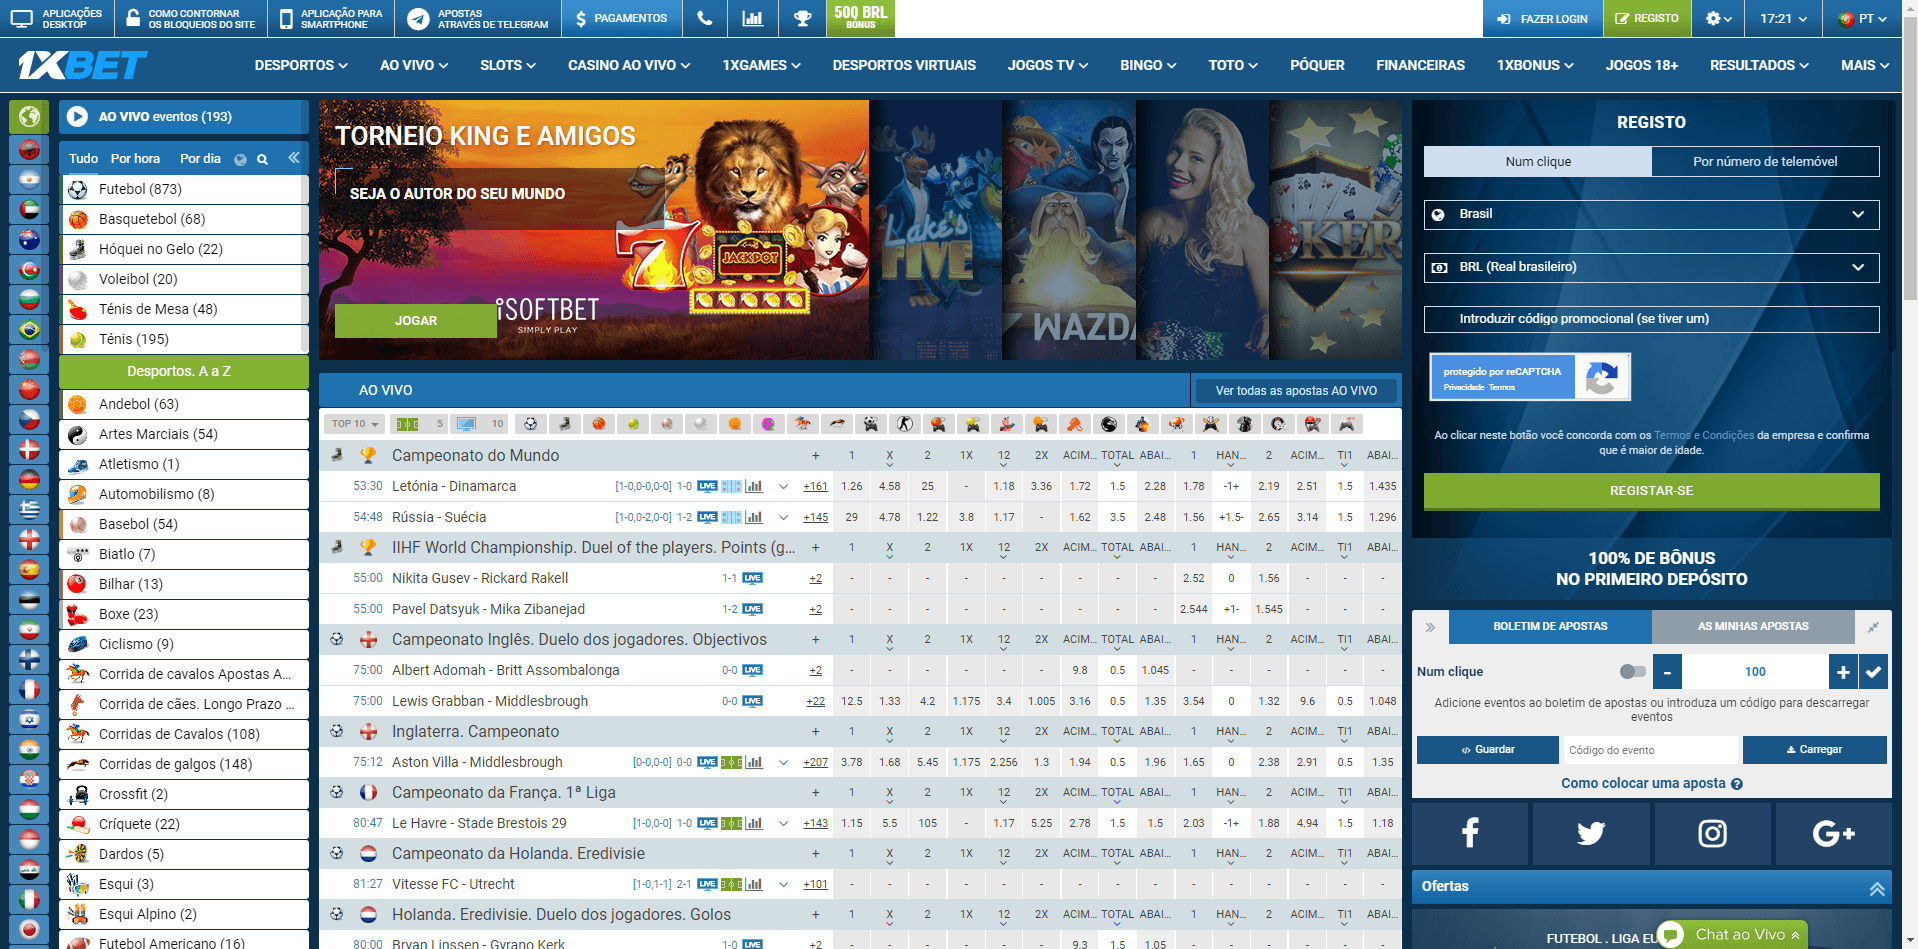Open trophy icon in top bar
1918x949 pixels.
[x=802, y=18]
